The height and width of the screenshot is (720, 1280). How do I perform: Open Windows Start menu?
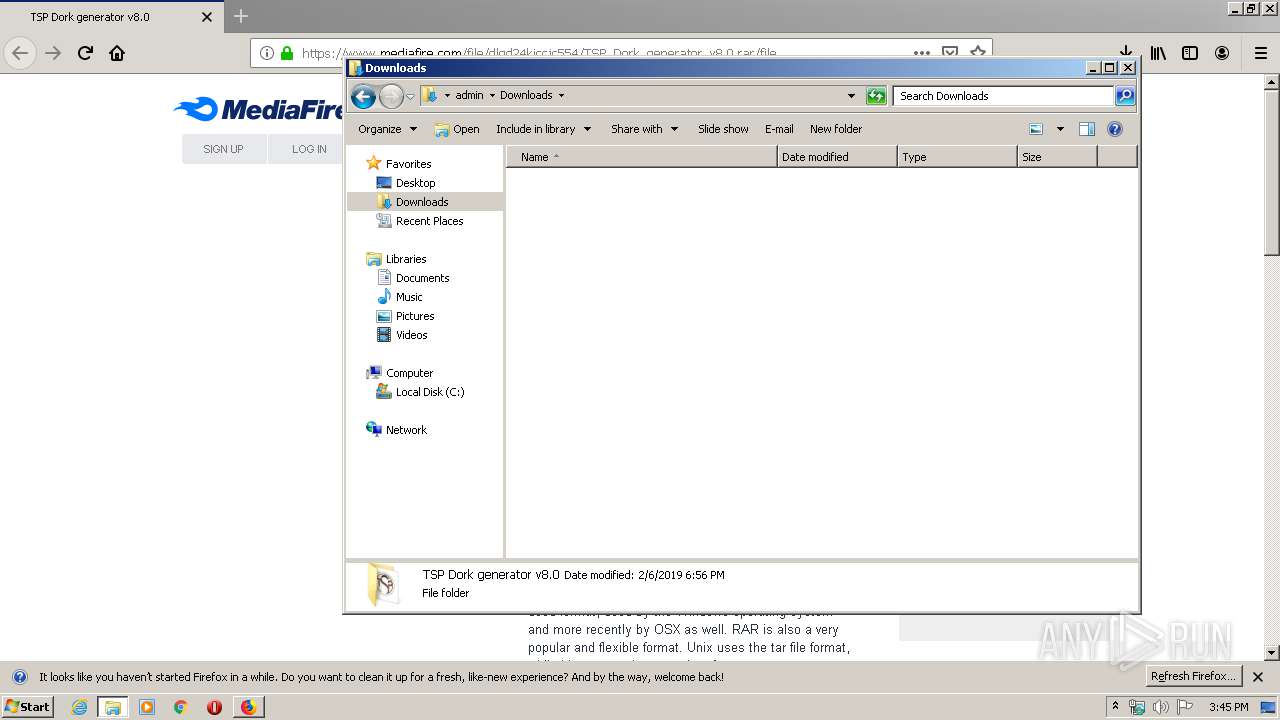tap(27, 706)
